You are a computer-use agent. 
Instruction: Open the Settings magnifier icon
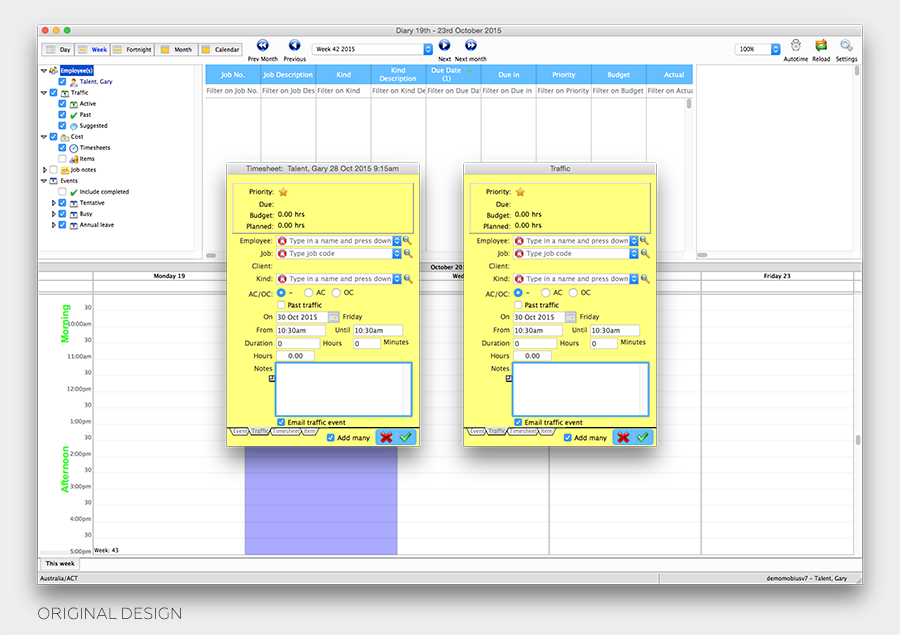pos(846,45)
